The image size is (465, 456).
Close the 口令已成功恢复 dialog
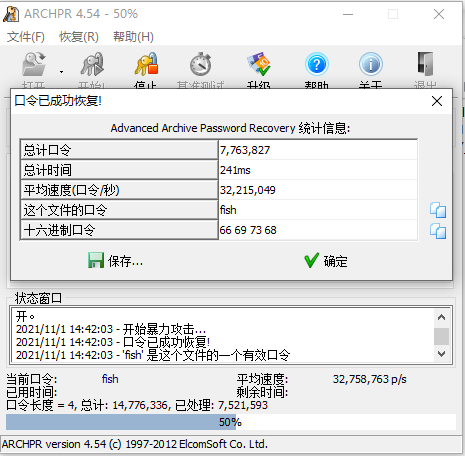click(437, 101)
